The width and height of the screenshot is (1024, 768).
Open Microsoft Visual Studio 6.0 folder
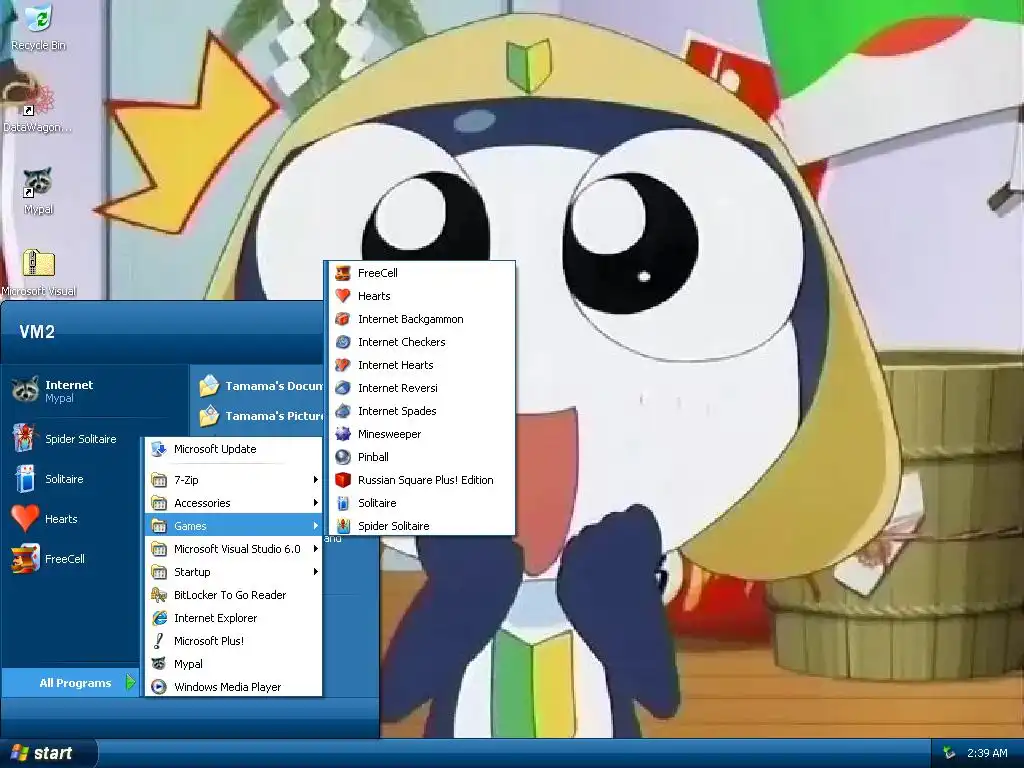click(233, 549)
